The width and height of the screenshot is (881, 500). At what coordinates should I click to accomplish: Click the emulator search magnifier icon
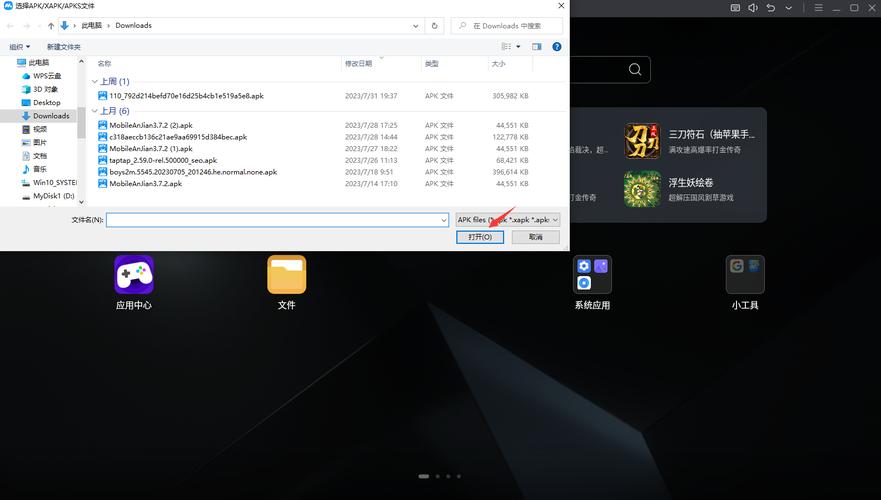[x=635, y=69]
